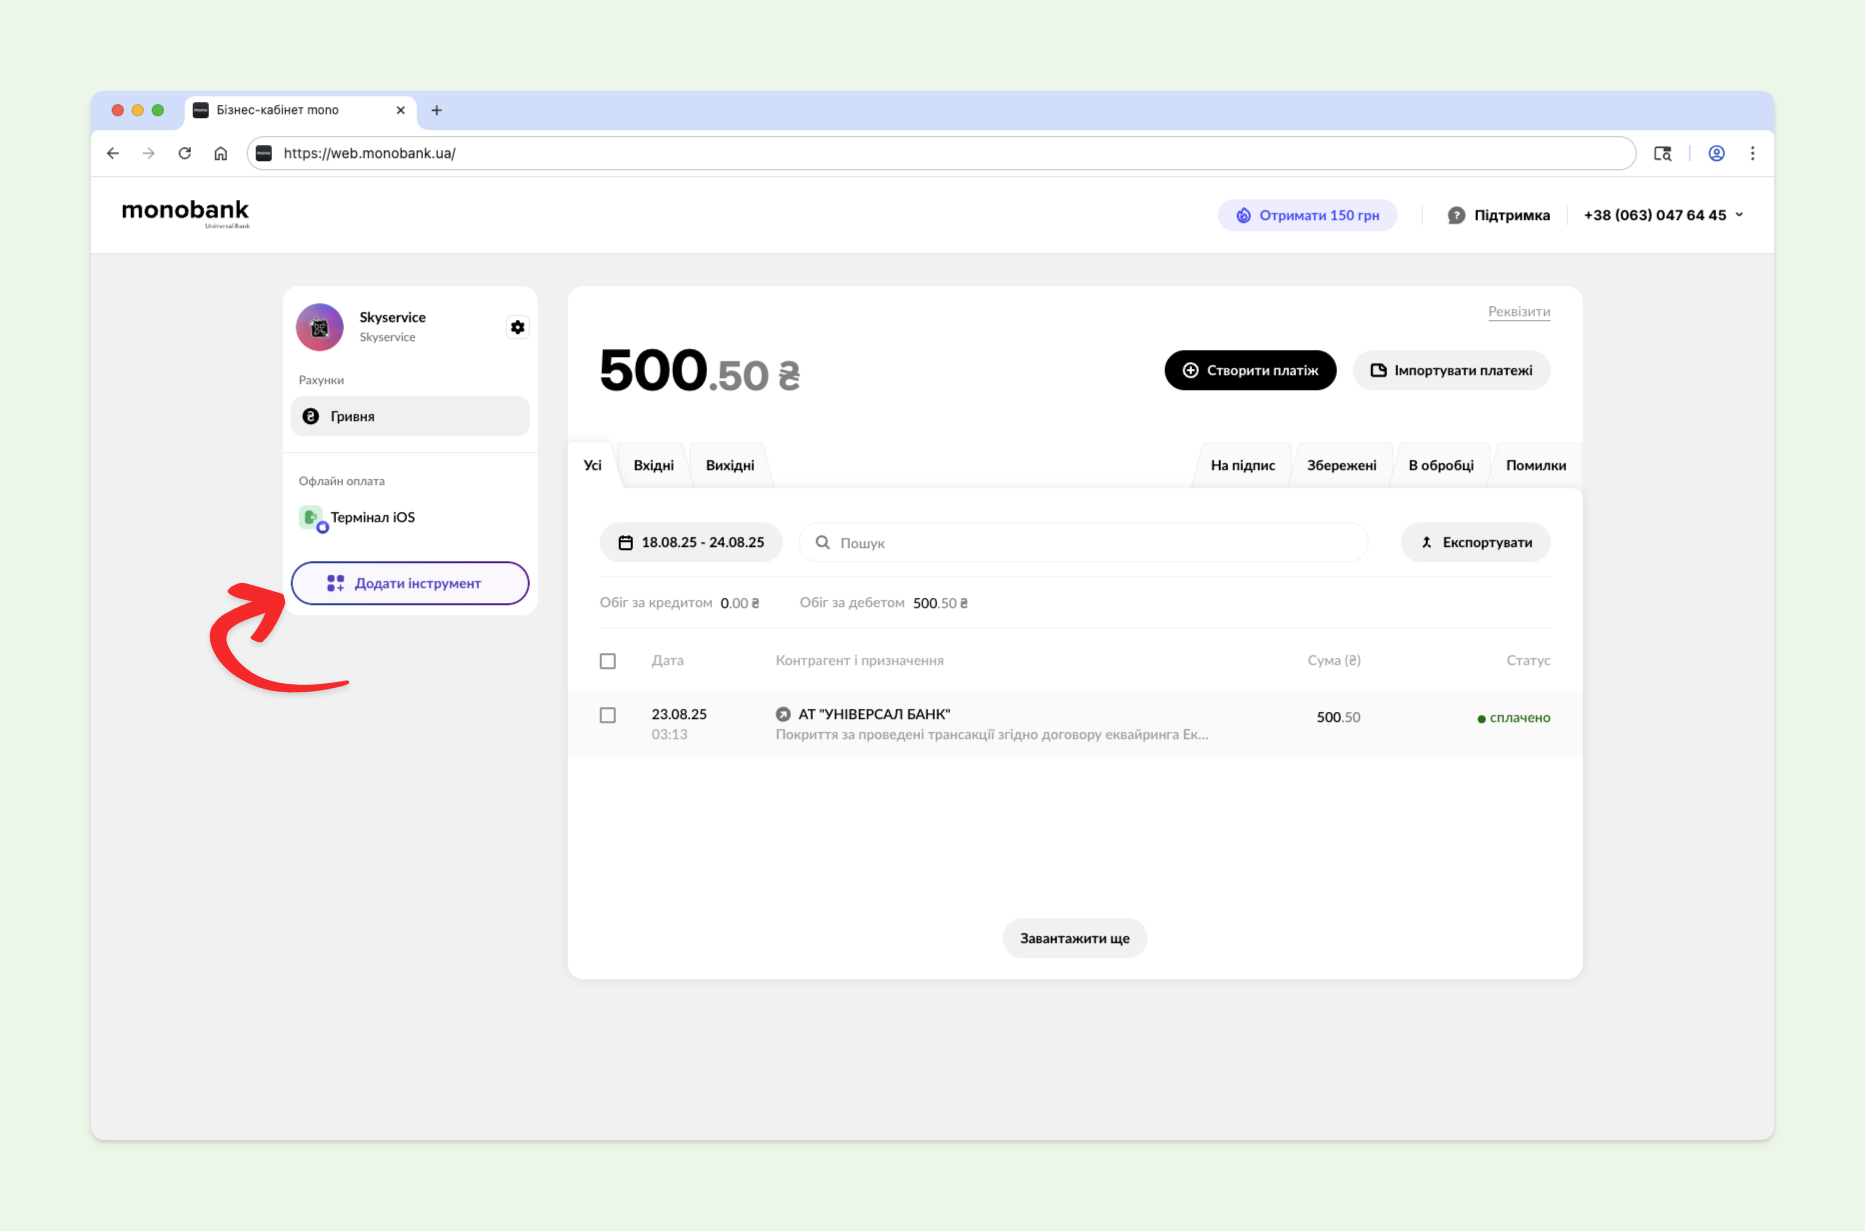1865x1231 pixels.
Task: Reload the page with refresh icon
Action: pyautogui.click(x=185, y=153)
